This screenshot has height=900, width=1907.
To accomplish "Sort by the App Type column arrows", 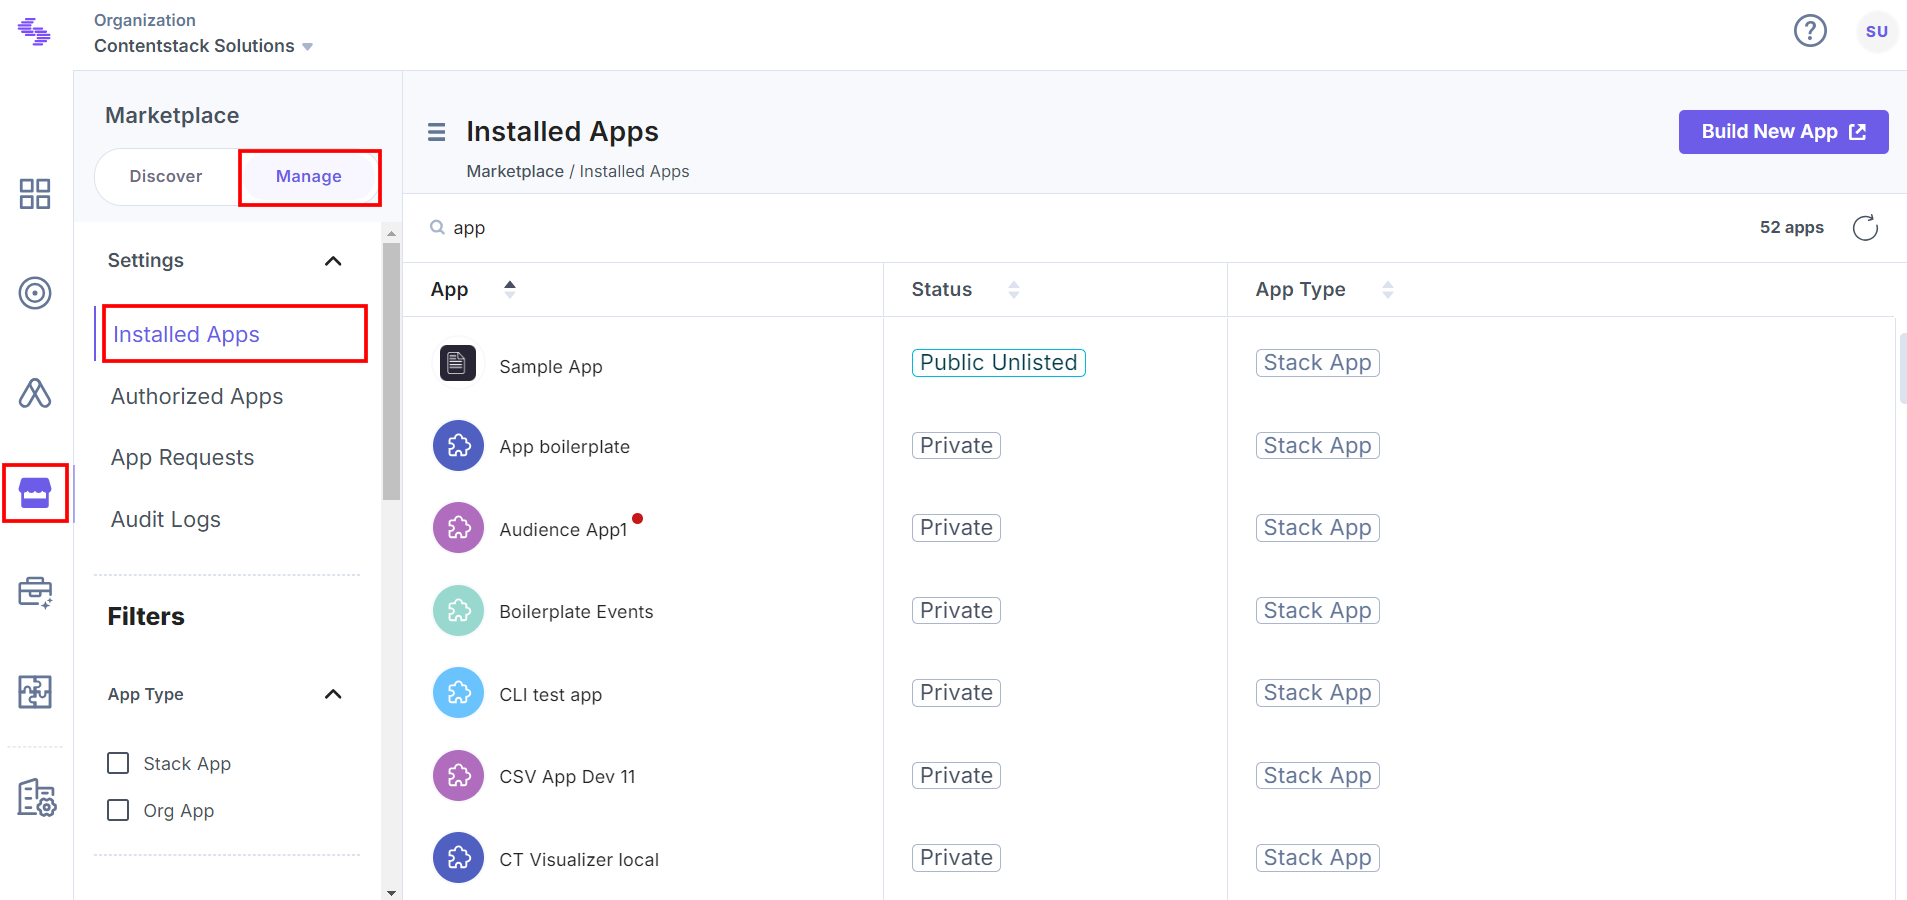I will (x=1388, y=289).
